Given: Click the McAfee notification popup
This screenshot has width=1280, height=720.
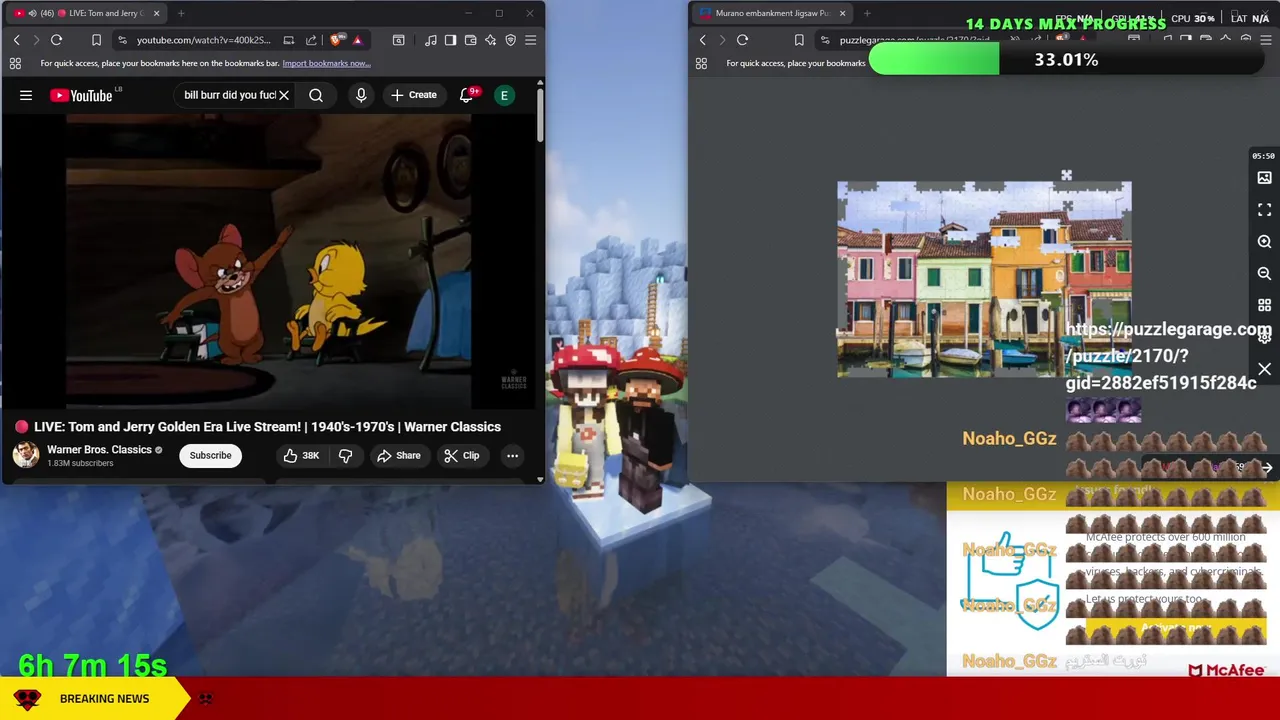Looking at the screenshot, I should (x=1113, y=580).
